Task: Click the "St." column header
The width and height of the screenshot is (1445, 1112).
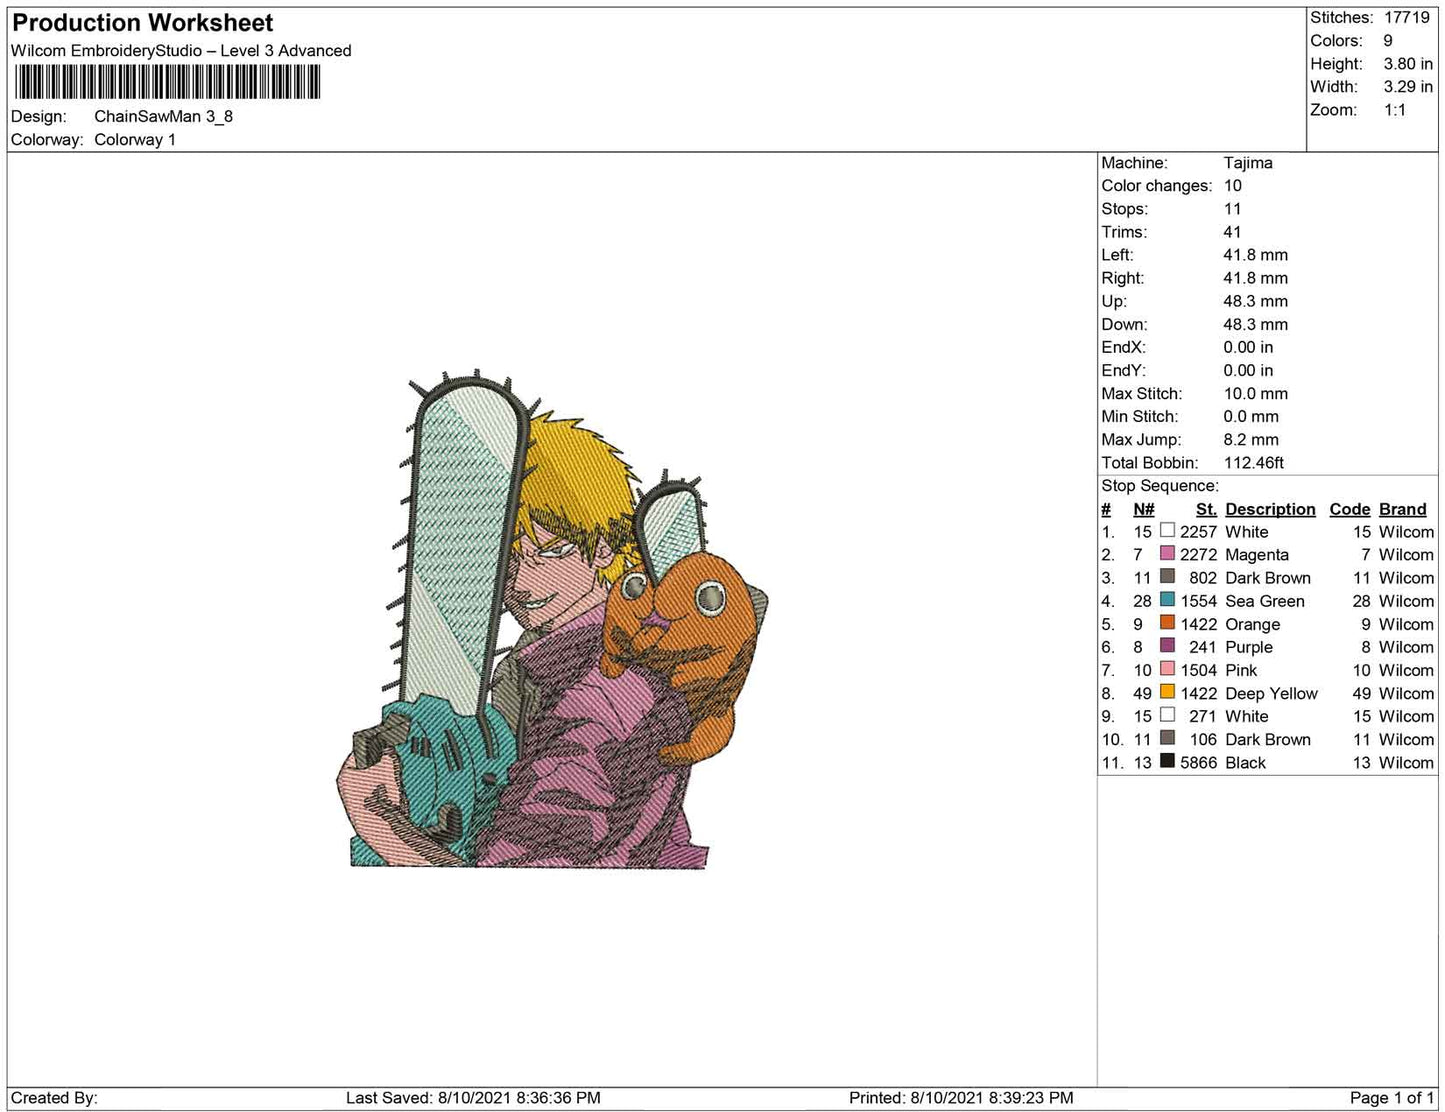Action: [1206, 509]
